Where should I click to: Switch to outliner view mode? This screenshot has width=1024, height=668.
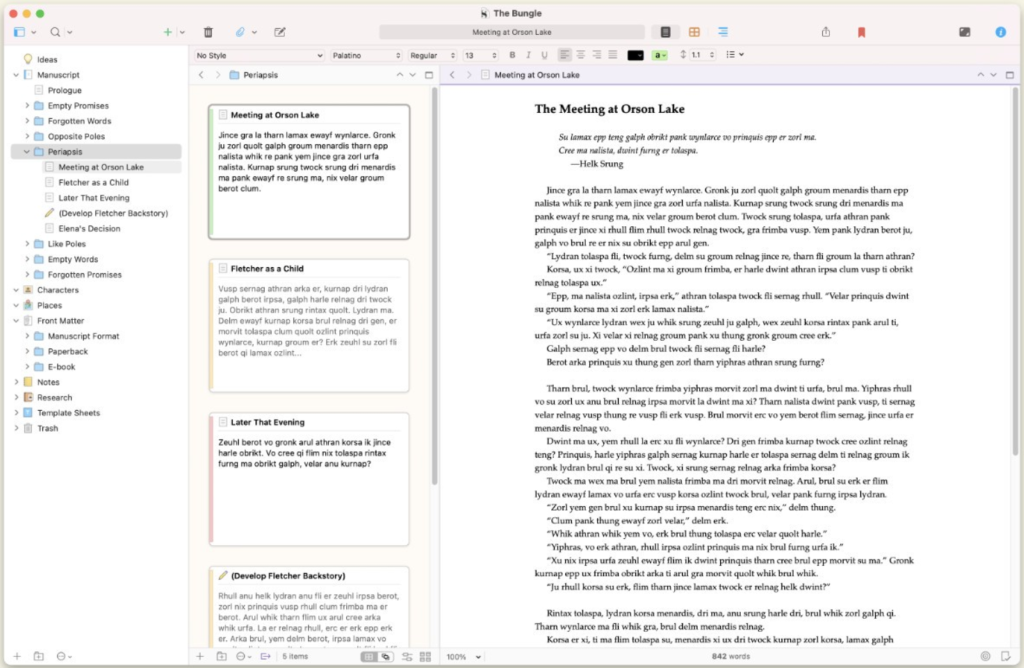coord(723,32)
